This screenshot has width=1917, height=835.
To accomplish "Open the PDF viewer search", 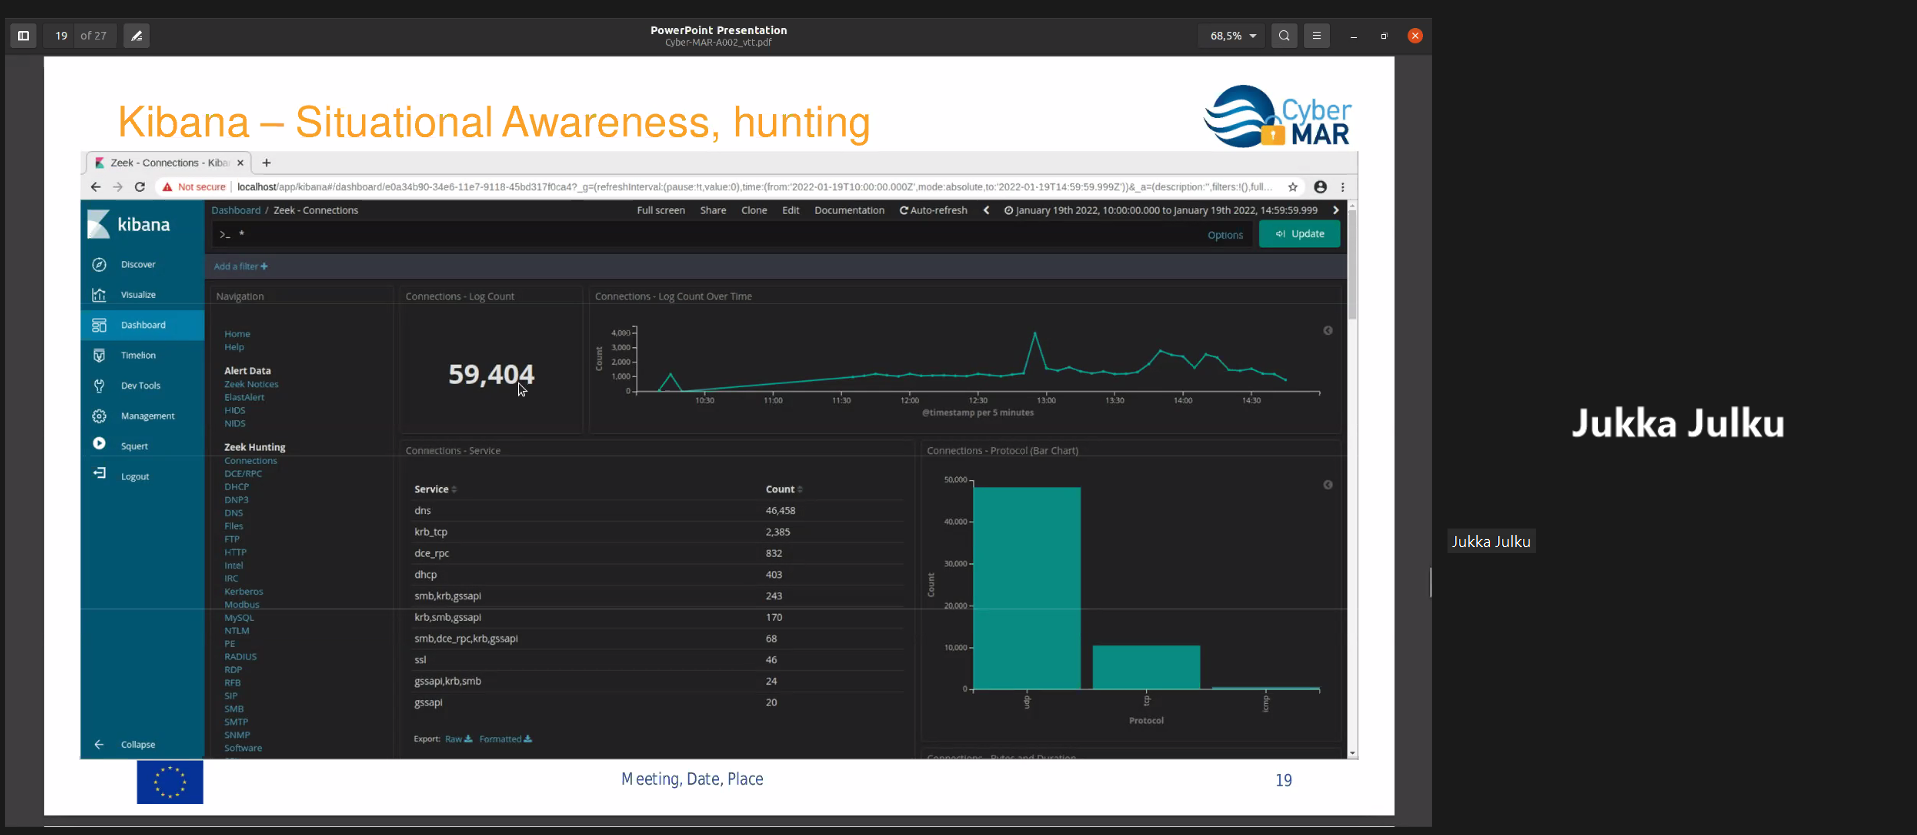I will pyautogui.click(x=1284, y=36).
